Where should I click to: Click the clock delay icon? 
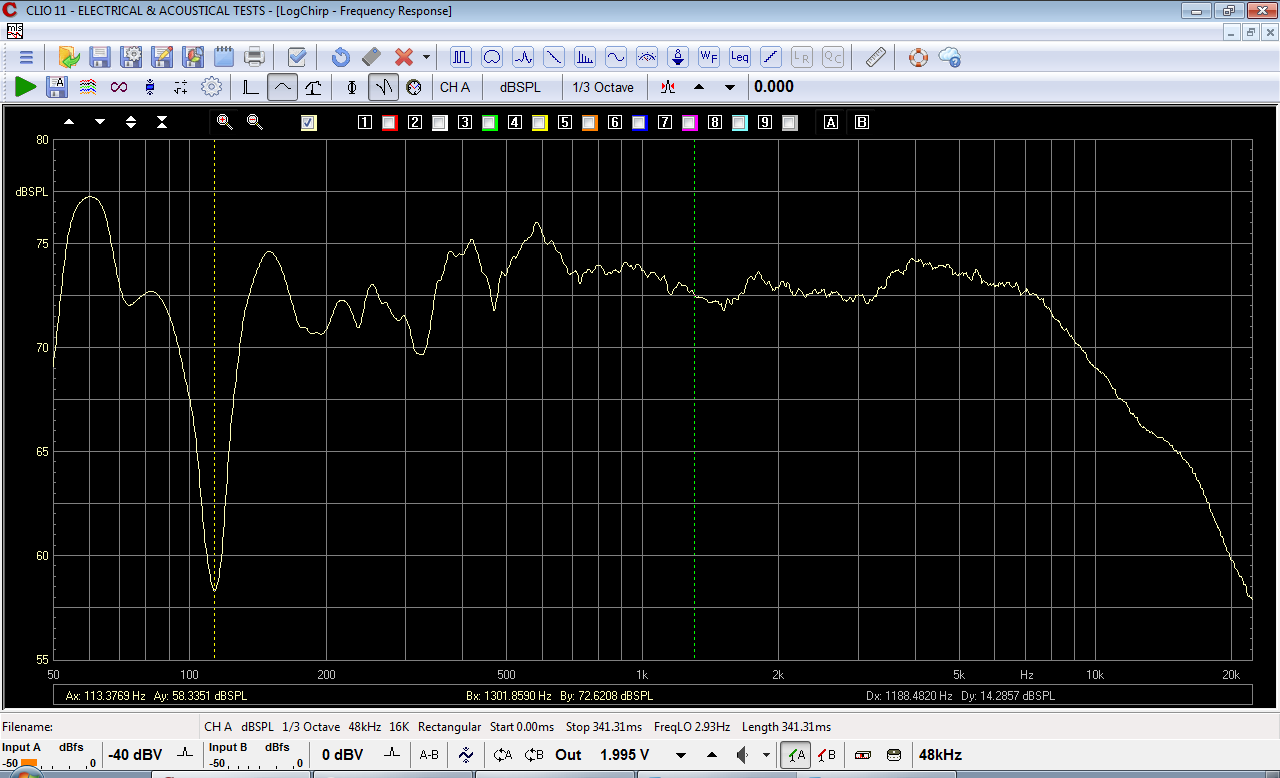[x=414, y=87]
